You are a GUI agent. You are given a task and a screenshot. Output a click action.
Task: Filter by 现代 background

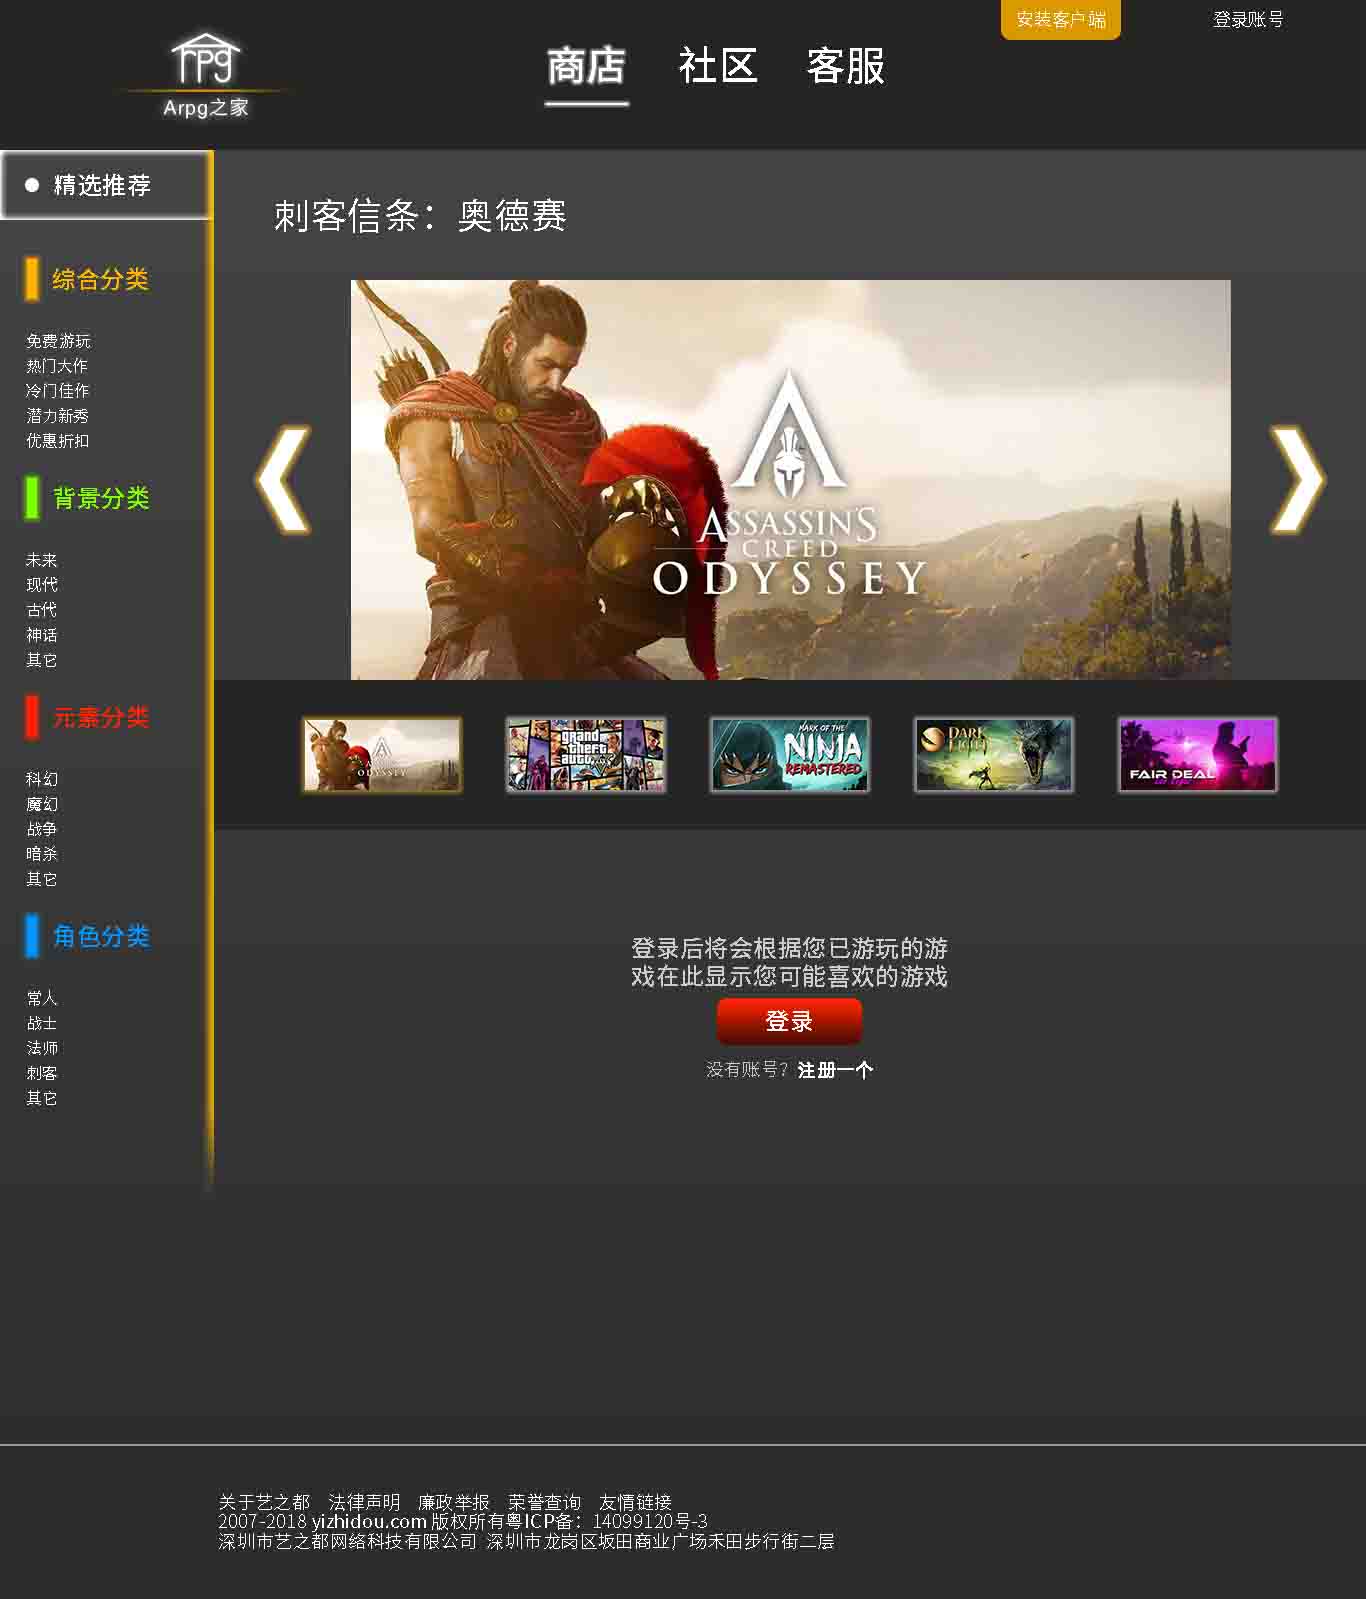[x=42, y=585]
